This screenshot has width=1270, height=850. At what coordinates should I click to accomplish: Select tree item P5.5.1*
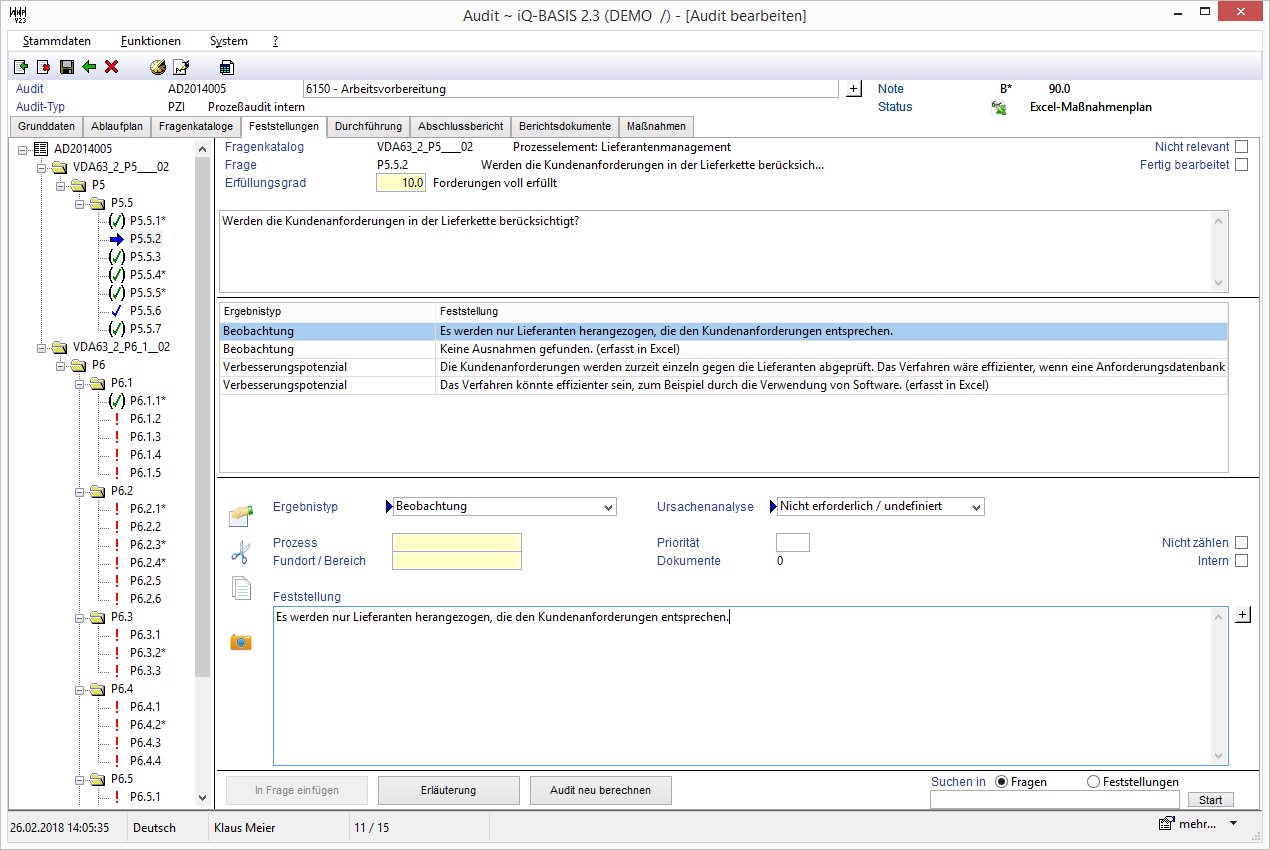click(148, 221)
